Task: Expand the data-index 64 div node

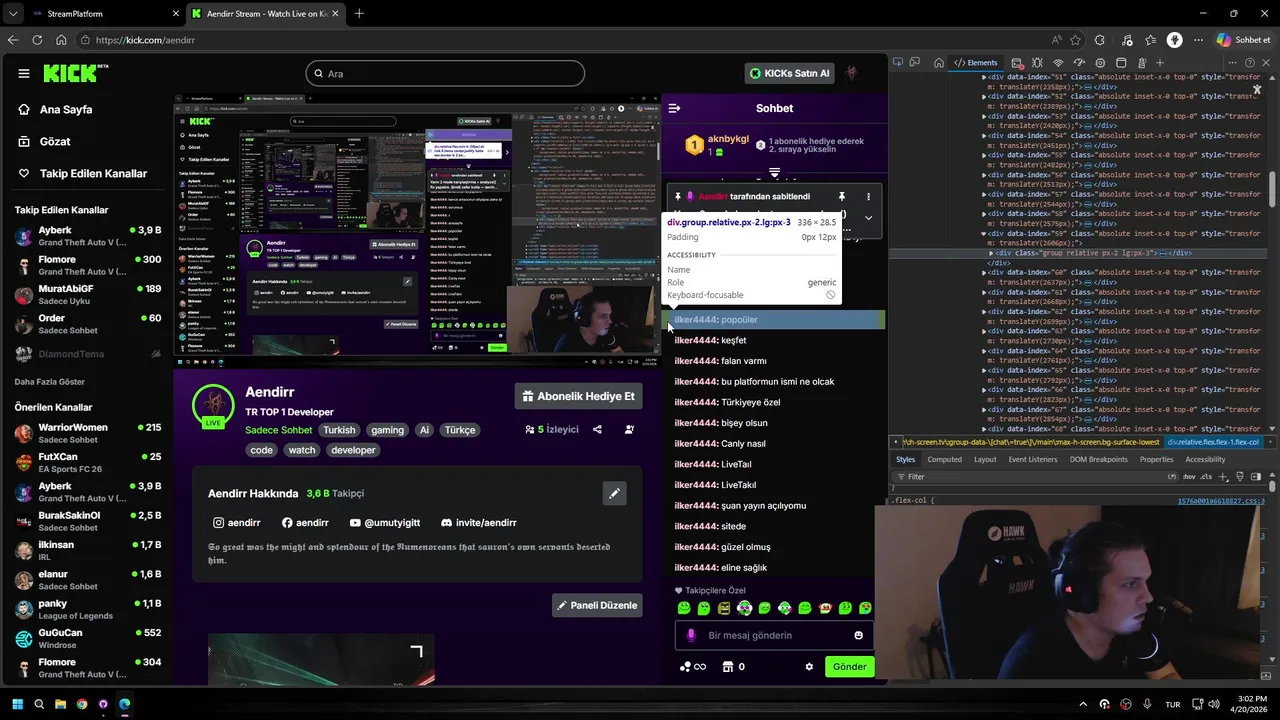Action: 984,351
